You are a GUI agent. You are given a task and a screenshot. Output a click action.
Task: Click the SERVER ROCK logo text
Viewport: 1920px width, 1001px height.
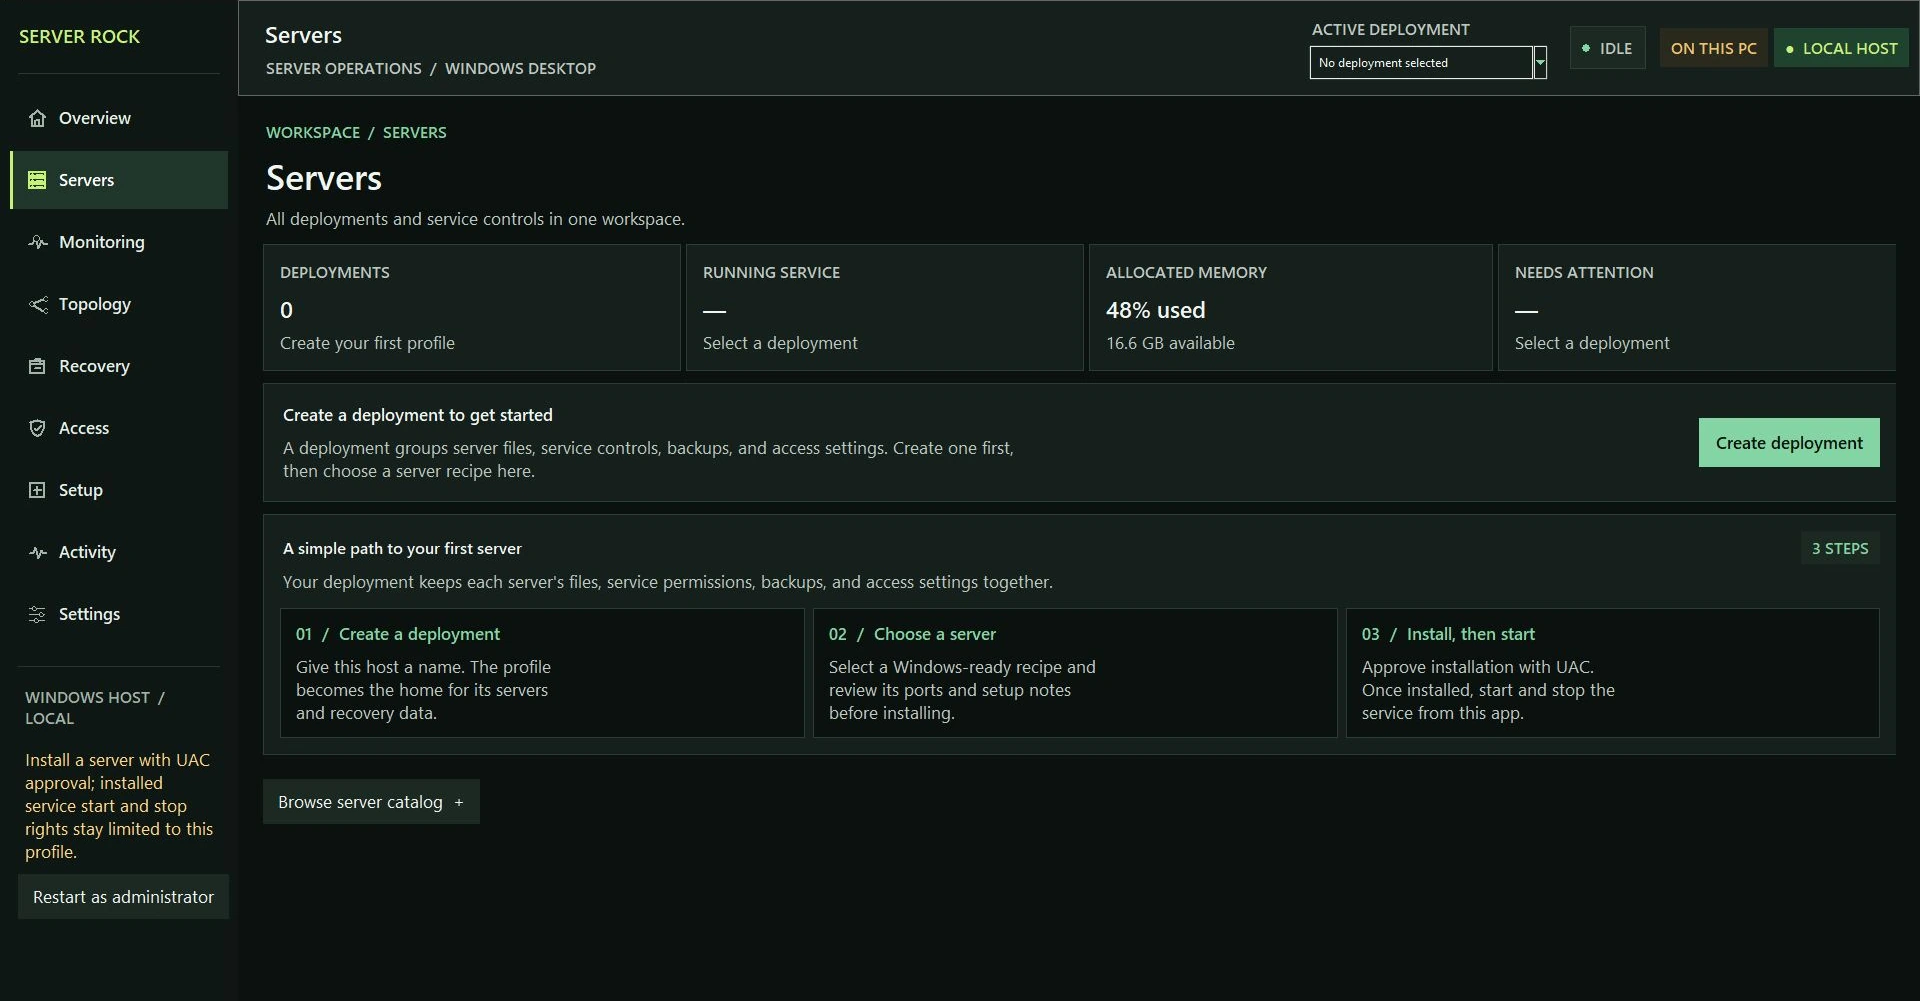(80, 37)
